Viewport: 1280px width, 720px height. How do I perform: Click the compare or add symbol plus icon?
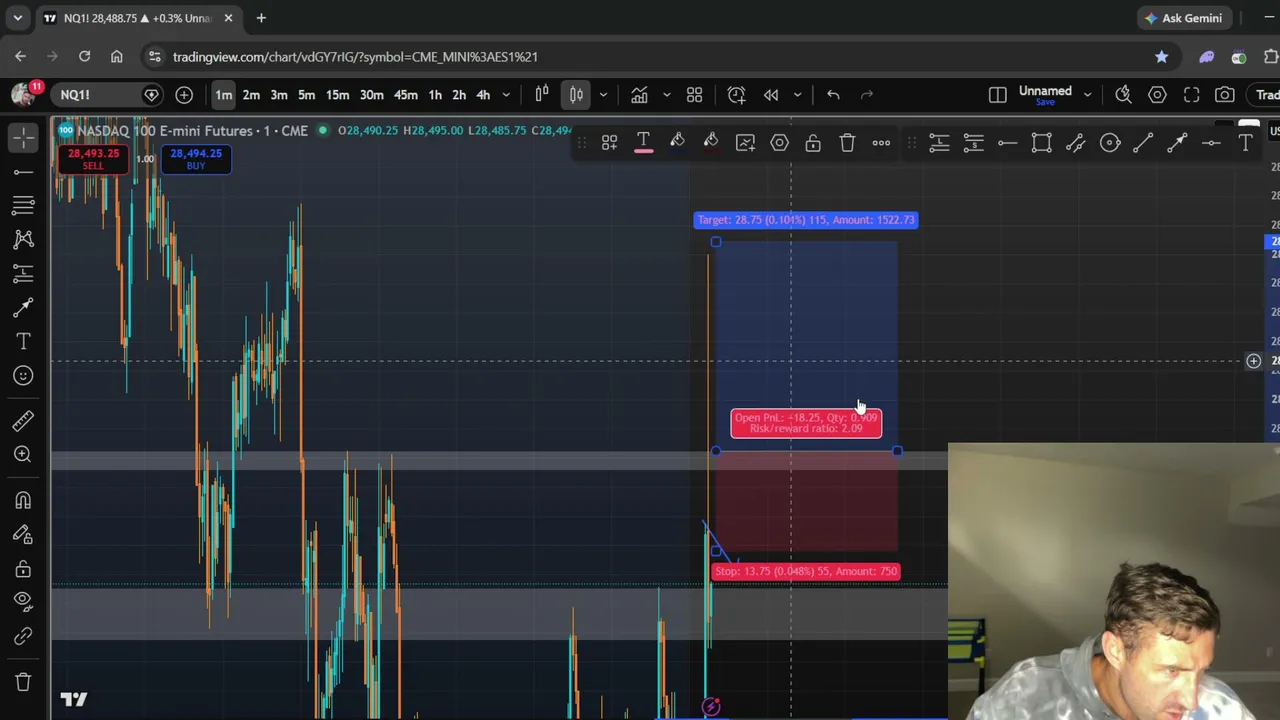click(x=184, y=95)
